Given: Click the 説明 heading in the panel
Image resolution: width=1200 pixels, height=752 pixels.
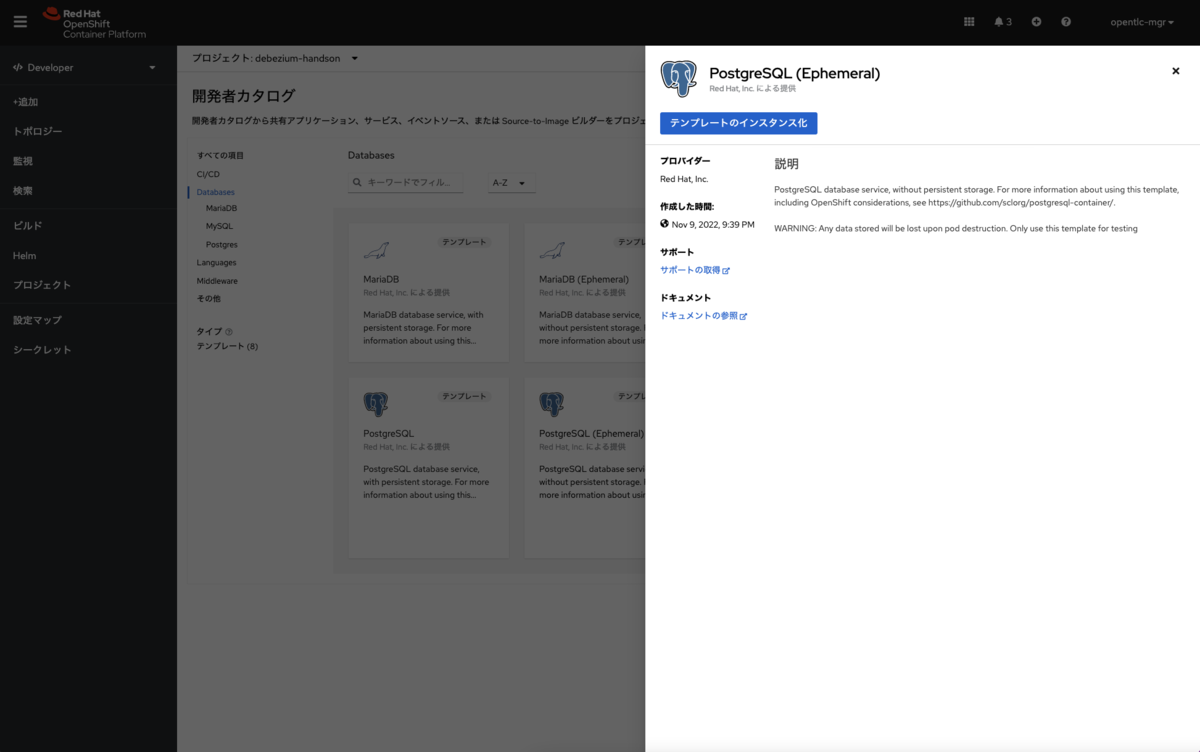Looking at the screenshot, I should (x=786, y=163).
